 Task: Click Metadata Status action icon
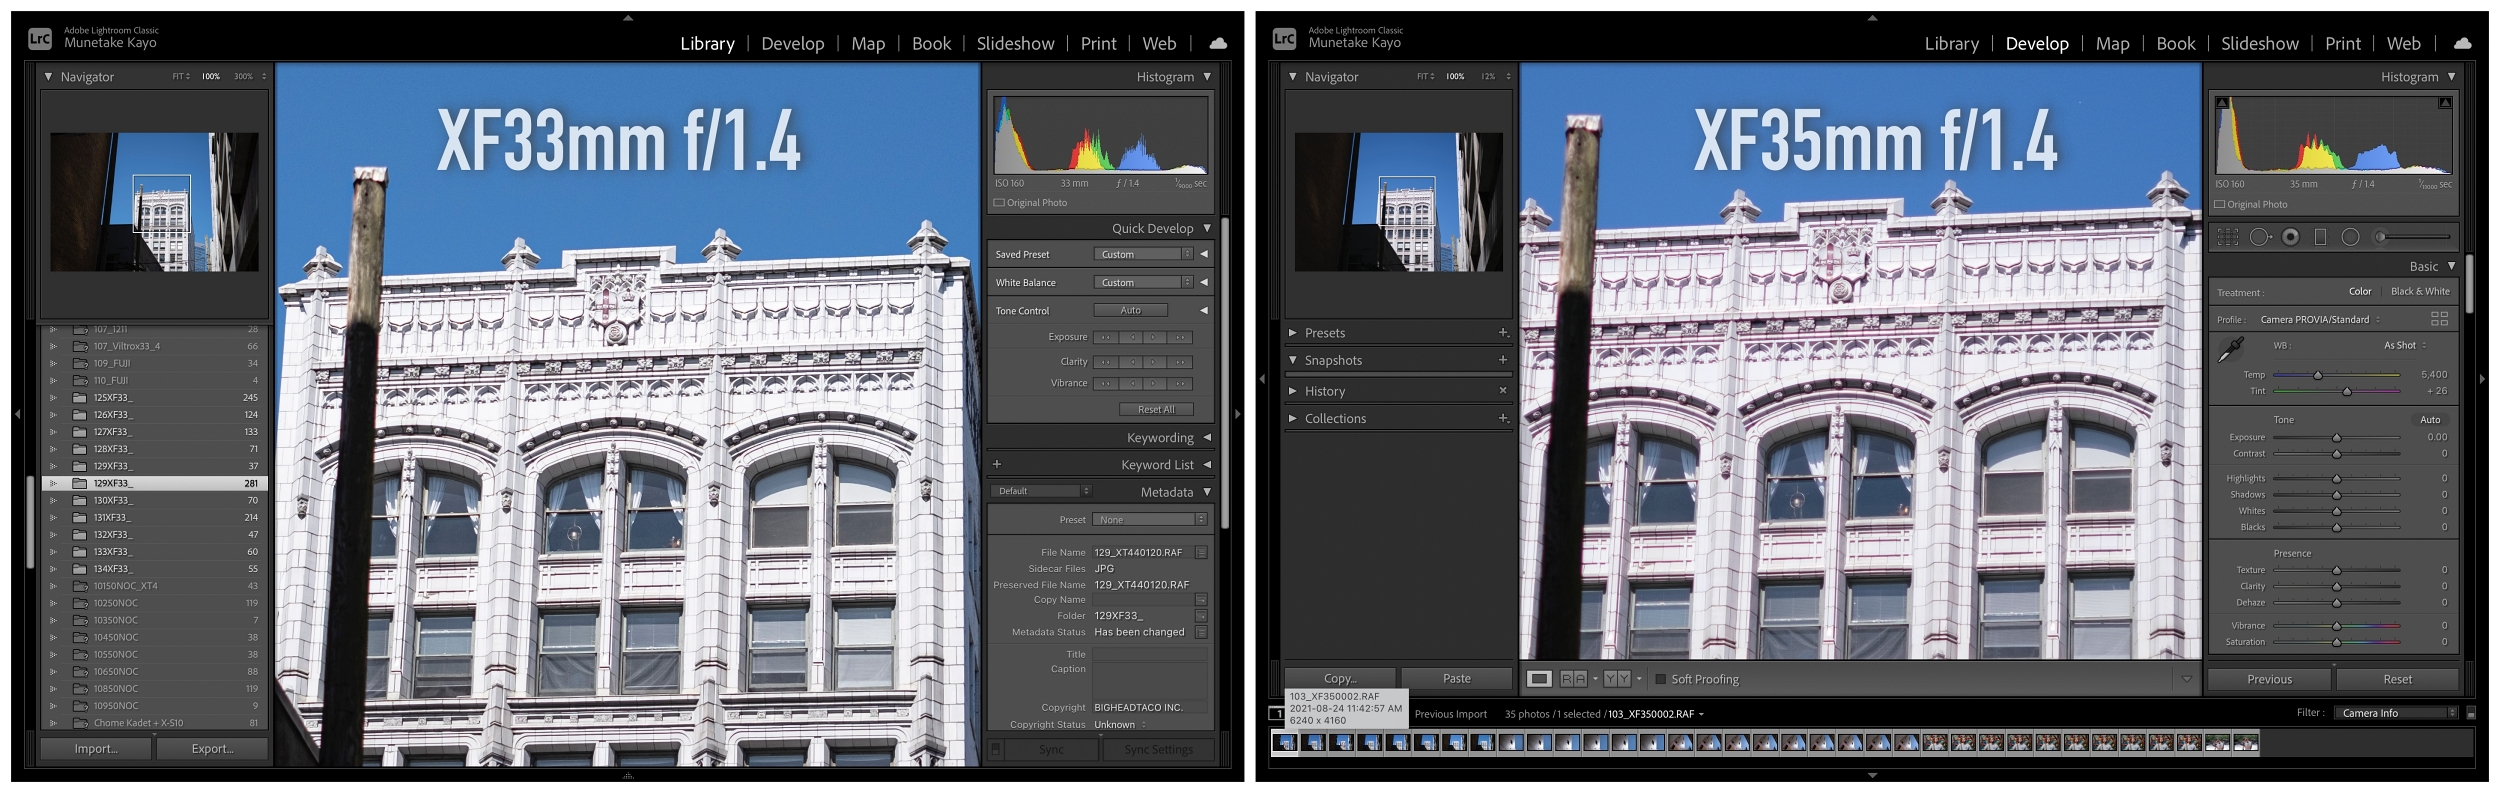(x=1201, y=632)
